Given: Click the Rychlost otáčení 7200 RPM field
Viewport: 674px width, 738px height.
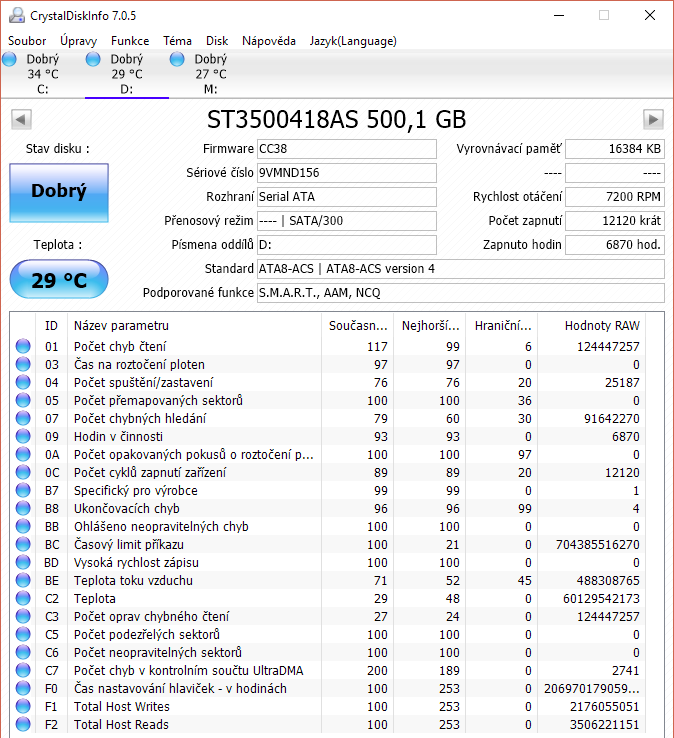Looking at the screenshot, I should click(615, 197).
